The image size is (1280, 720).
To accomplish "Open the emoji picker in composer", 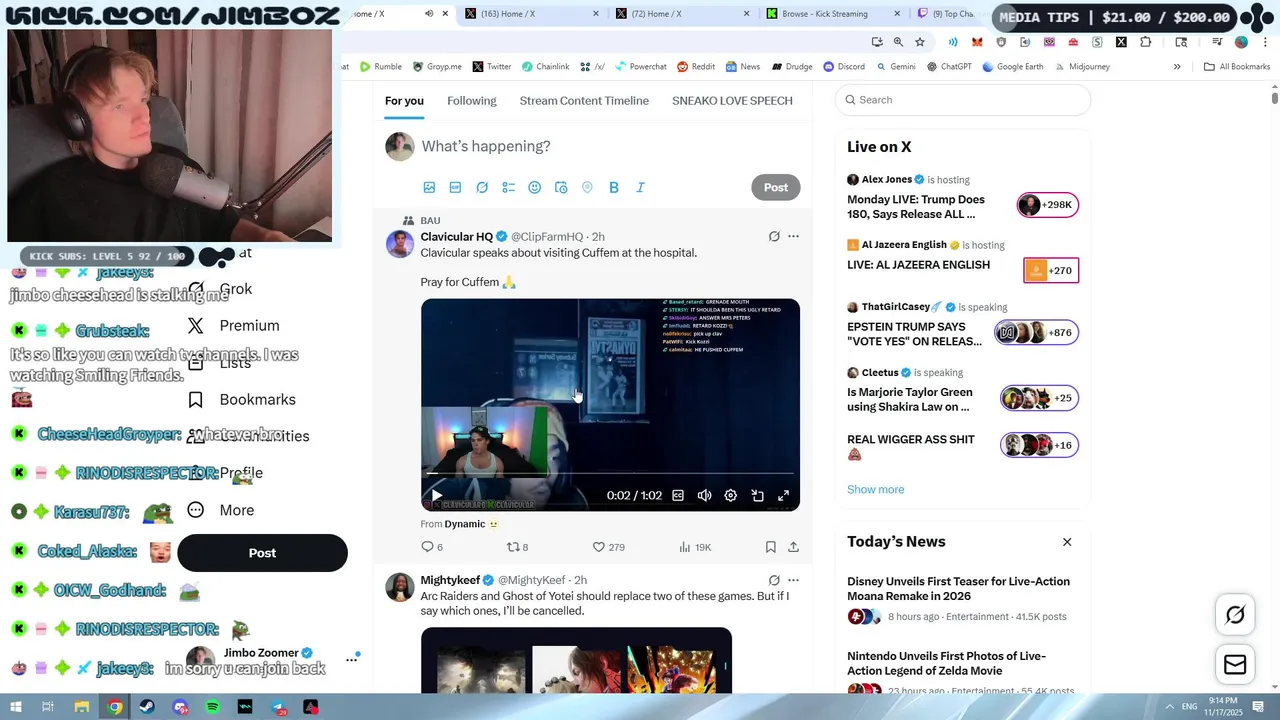I will click(x=534, y=187).
